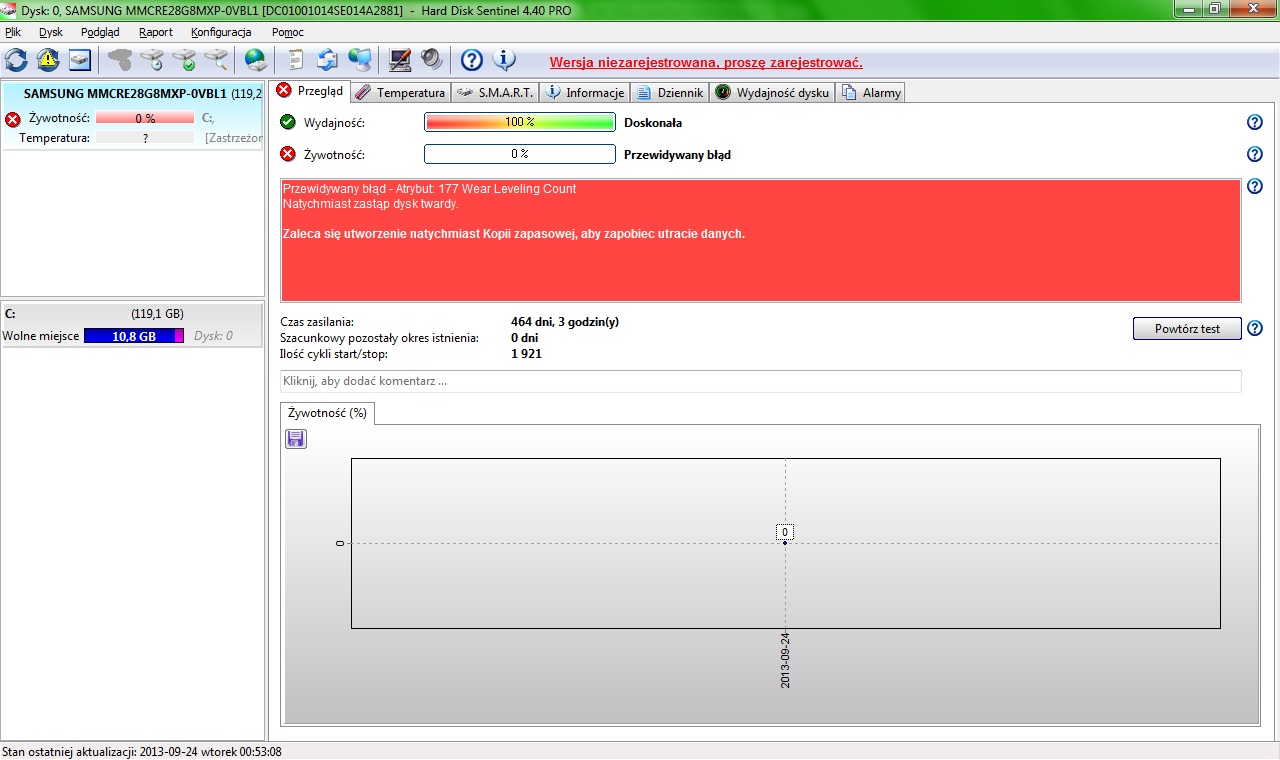Viewport: 1280px width, 760px height.
Task: Click the help icon beside Wydajność row
Action: tap(1255, 122)
